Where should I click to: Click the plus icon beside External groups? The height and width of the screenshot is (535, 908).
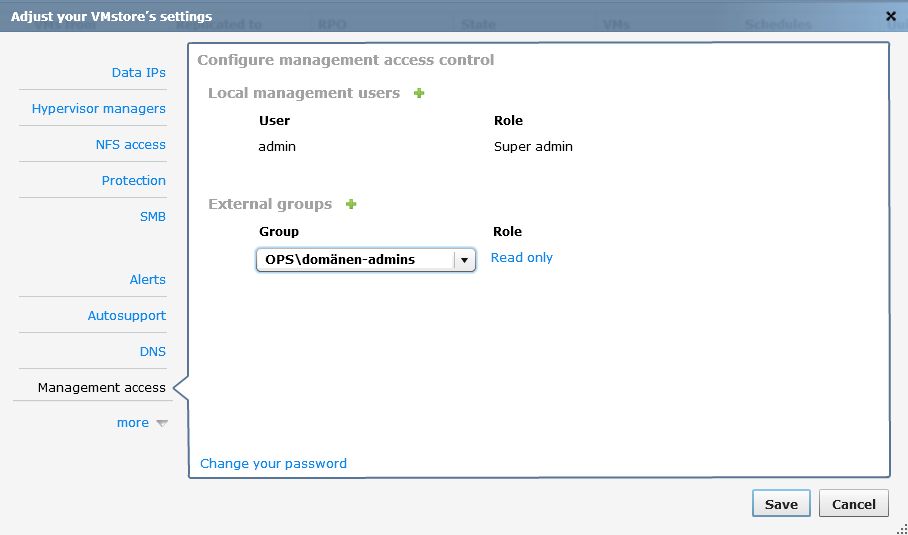(351, 204)
